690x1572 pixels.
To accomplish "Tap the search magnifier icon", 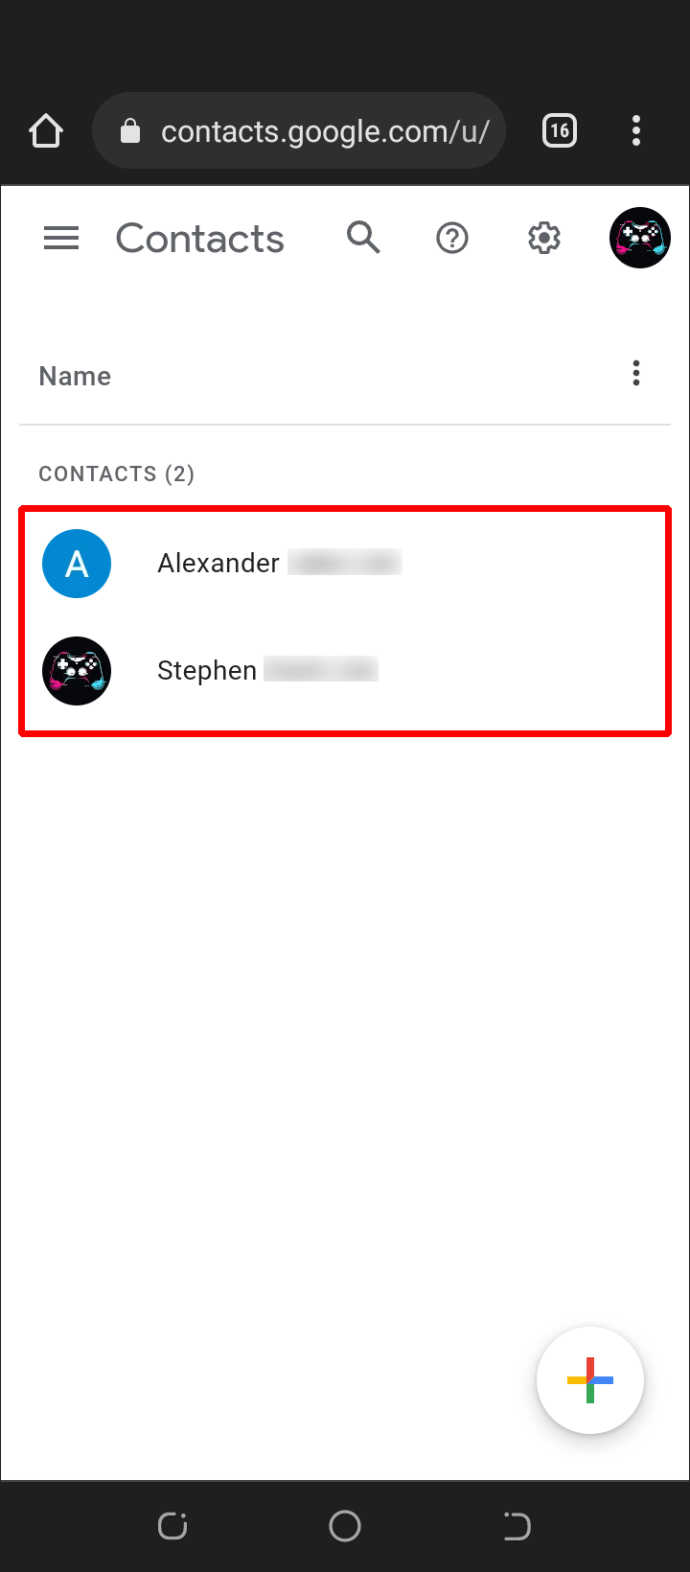I will point(363,238).
